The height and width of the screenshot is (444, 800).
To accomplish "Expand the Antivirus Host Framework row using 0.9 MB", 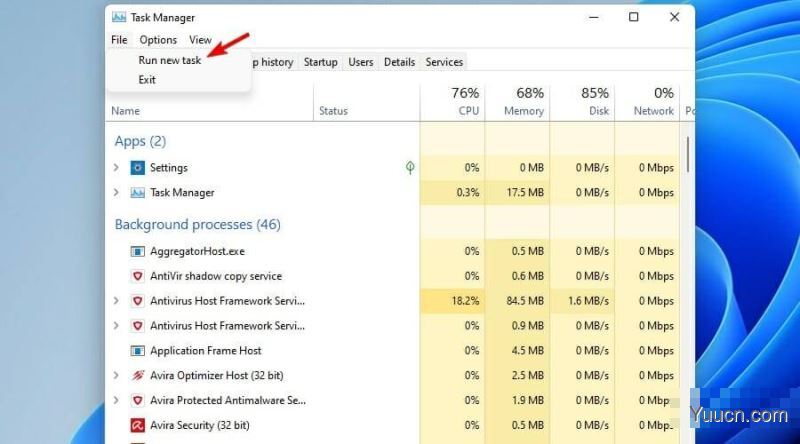I will tap(116, 326).
